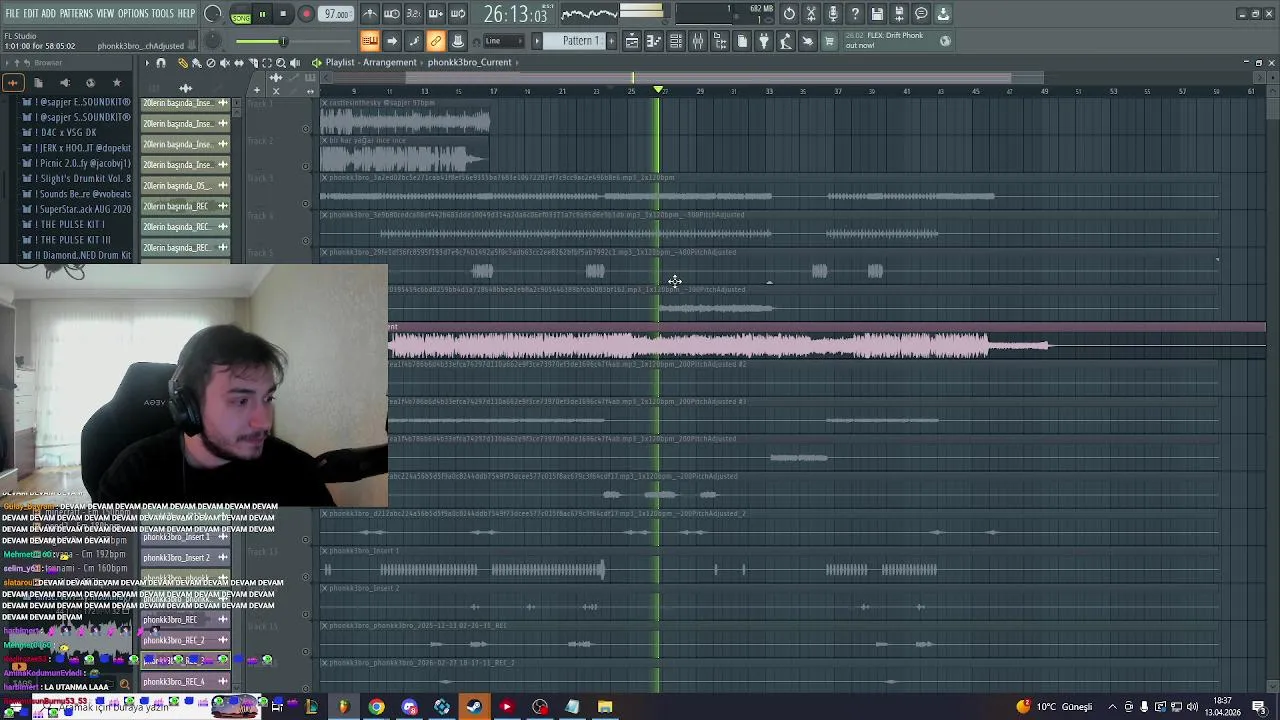Click the tempo 97.000 field

click(337, 14)
